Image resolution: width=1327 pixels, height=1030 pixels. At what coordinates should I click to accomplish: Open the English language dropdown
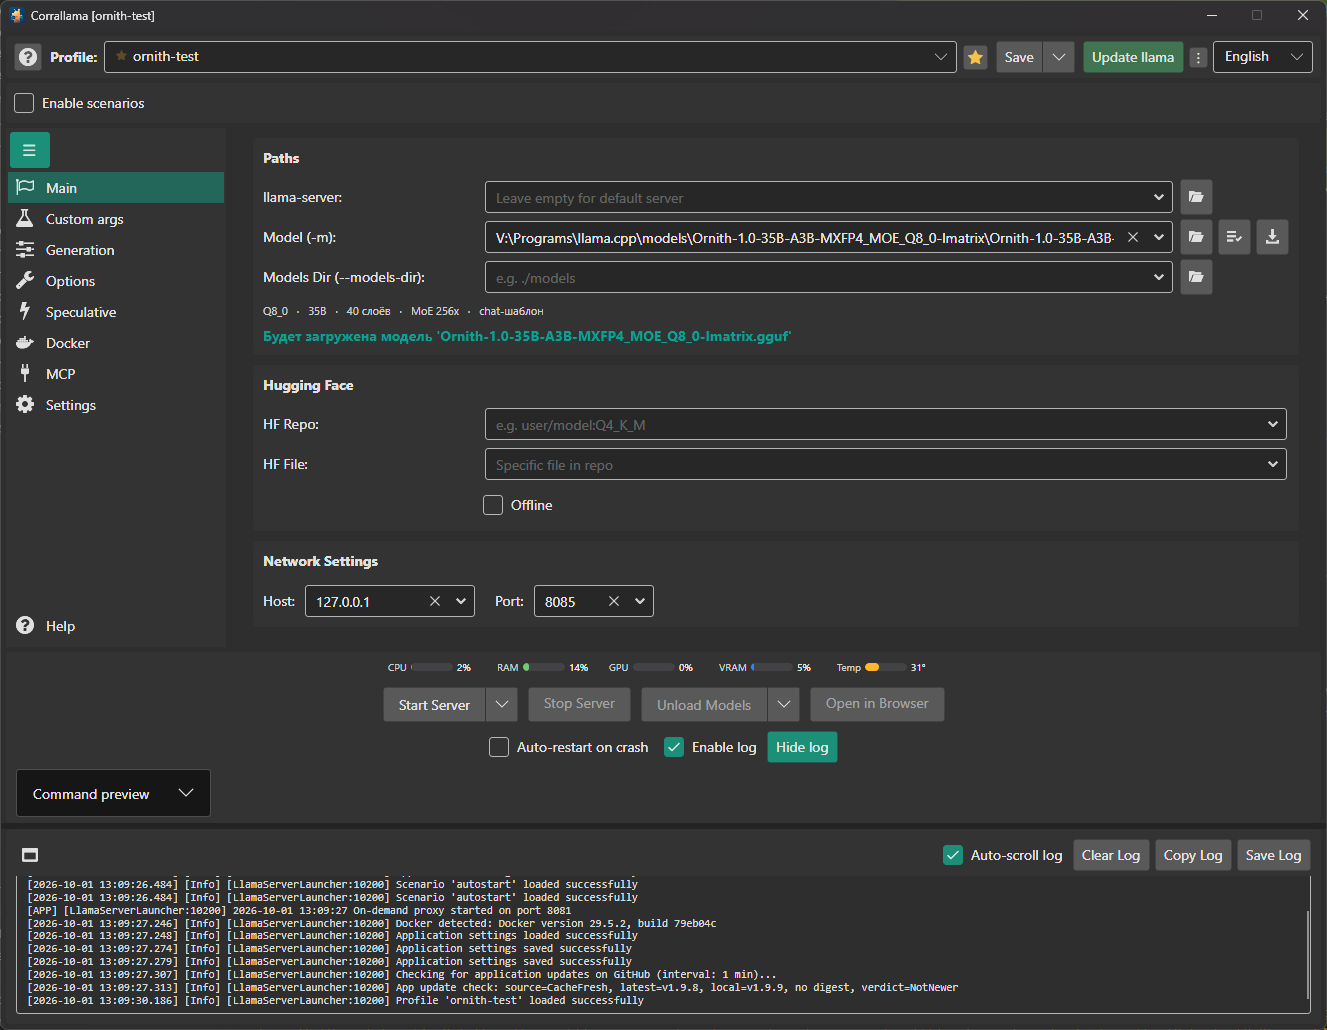[x=1263, y=57]
